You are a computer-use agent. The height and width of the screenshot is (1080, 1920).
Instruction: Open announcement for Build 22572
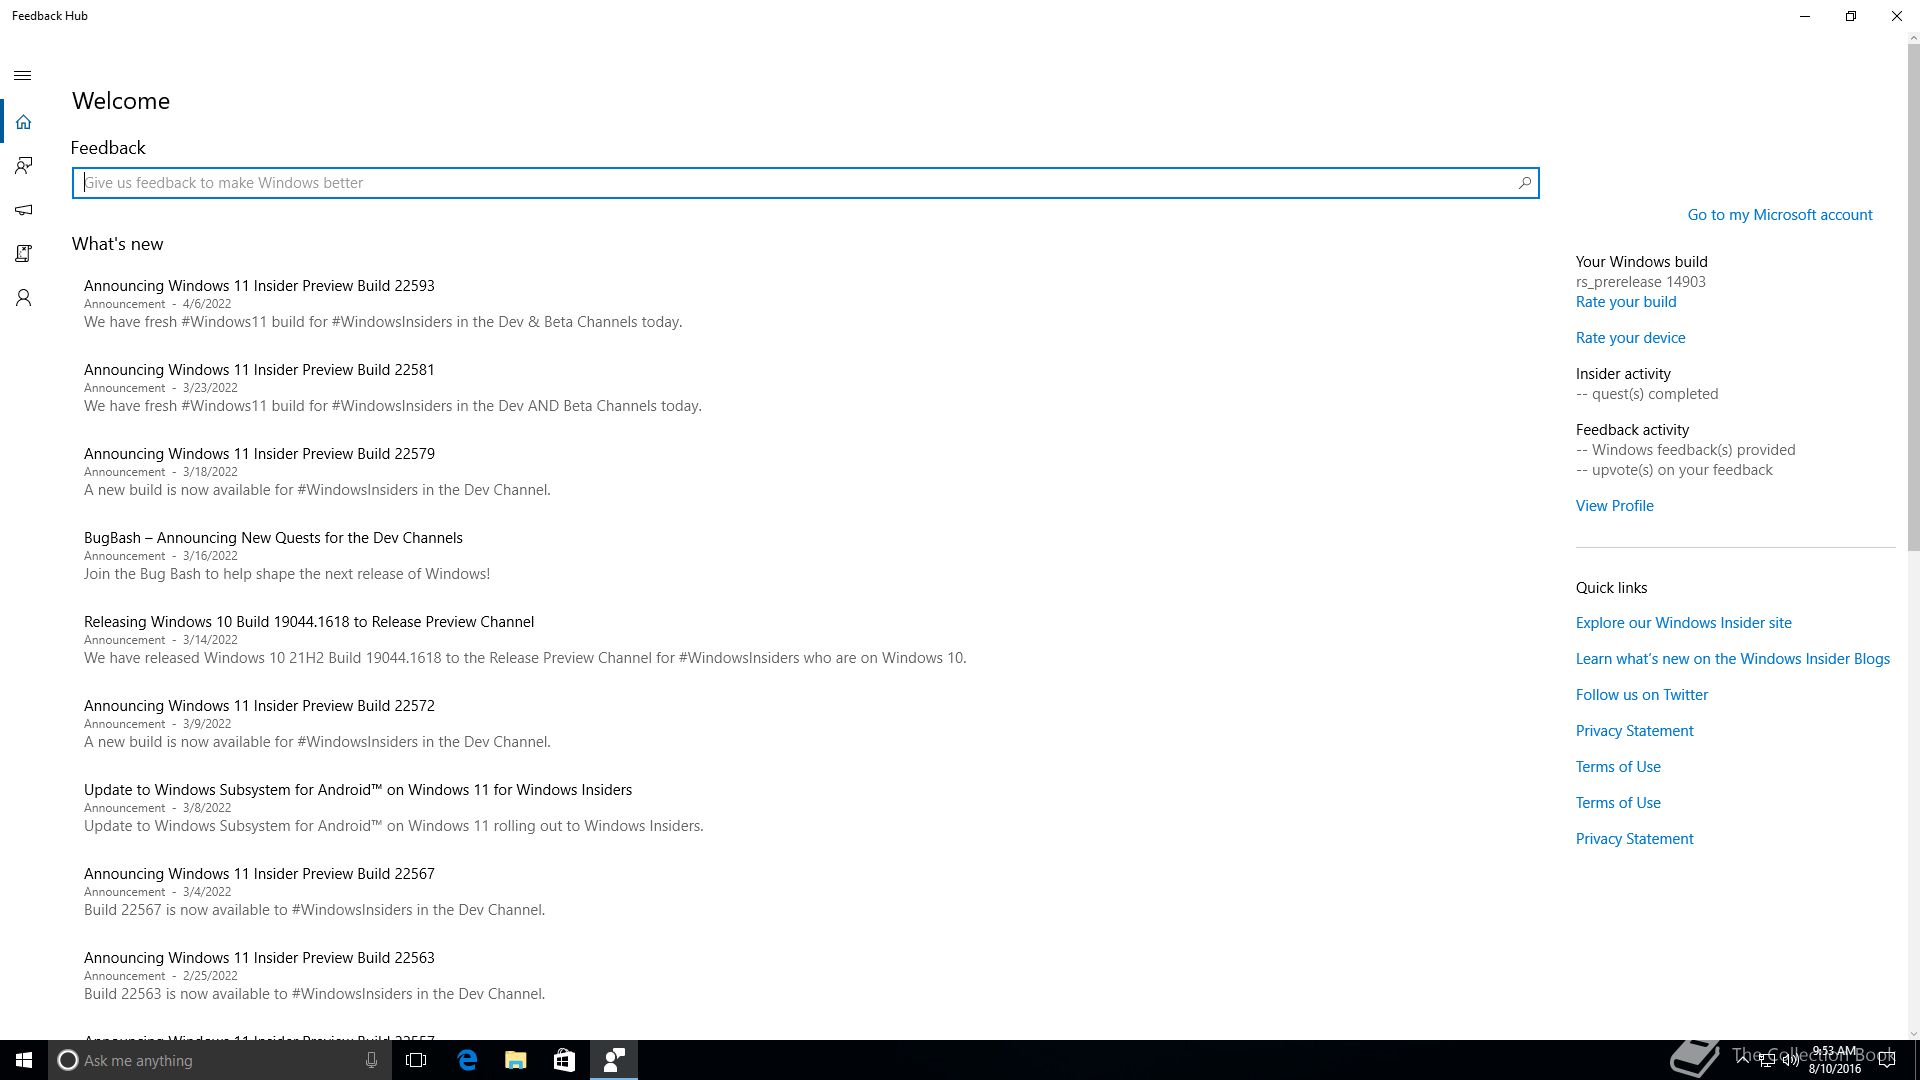(x=259, y=706)
